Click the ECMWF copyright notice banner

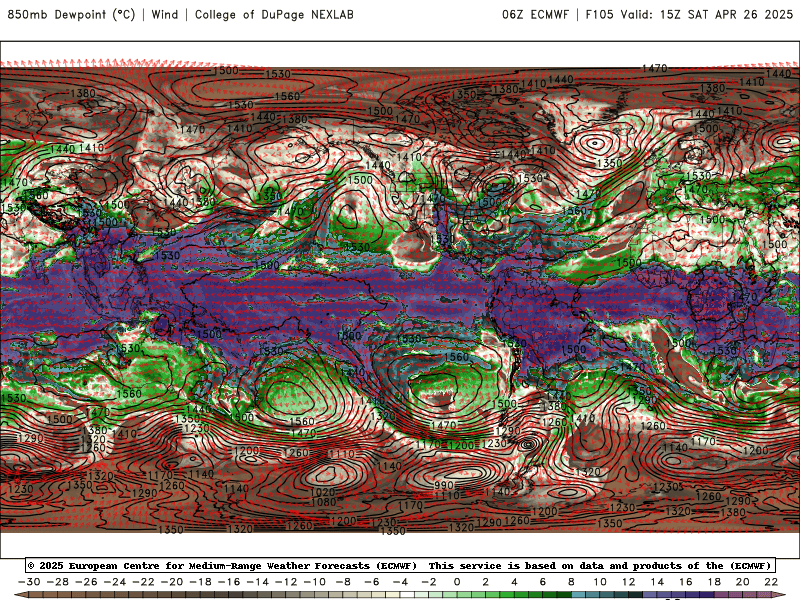point(400,565)
